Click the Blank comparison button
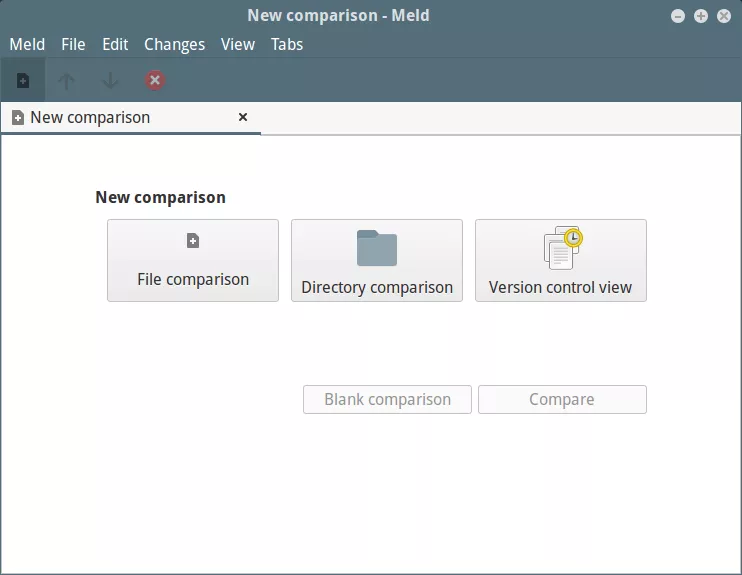 point(387,400)
